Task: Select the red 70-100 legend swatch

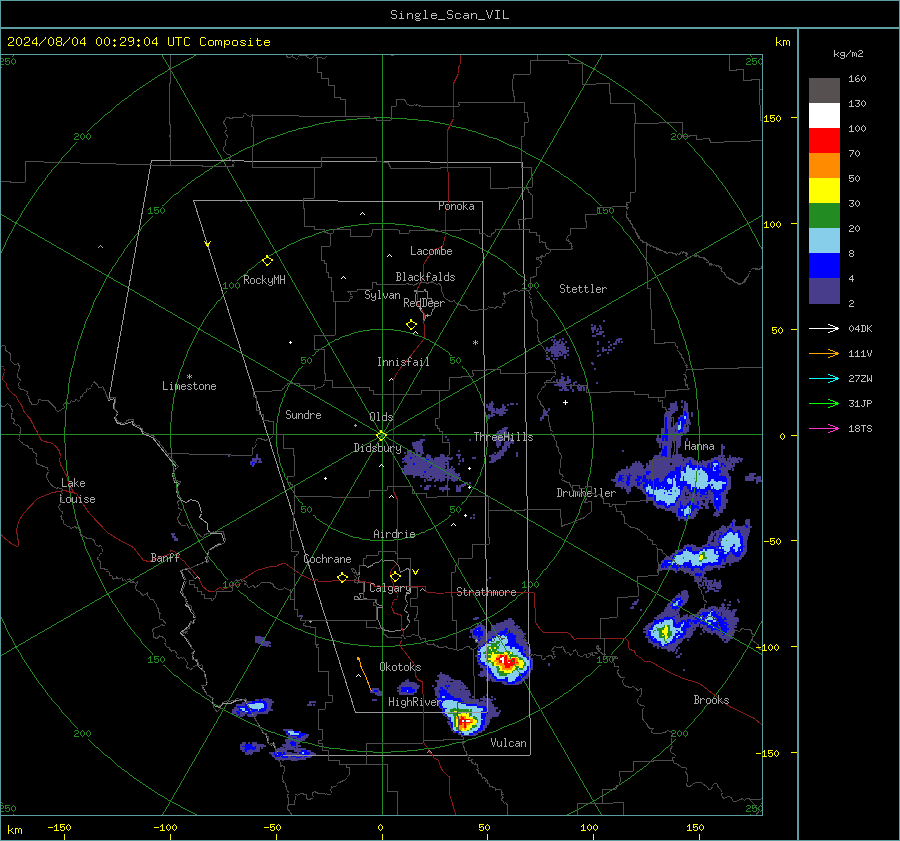Action: pyautogui.click(x=824, y=141)
